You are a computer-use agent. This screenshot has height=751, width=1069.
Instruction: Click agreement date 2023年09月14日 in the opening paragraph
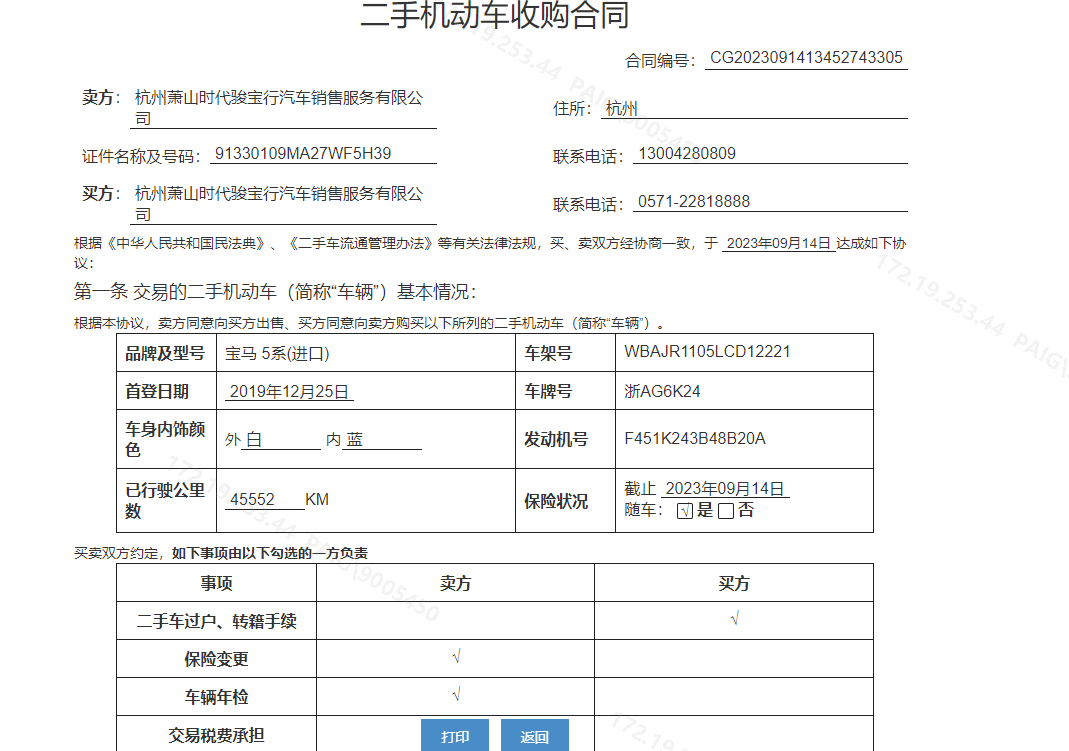(779, 243)
